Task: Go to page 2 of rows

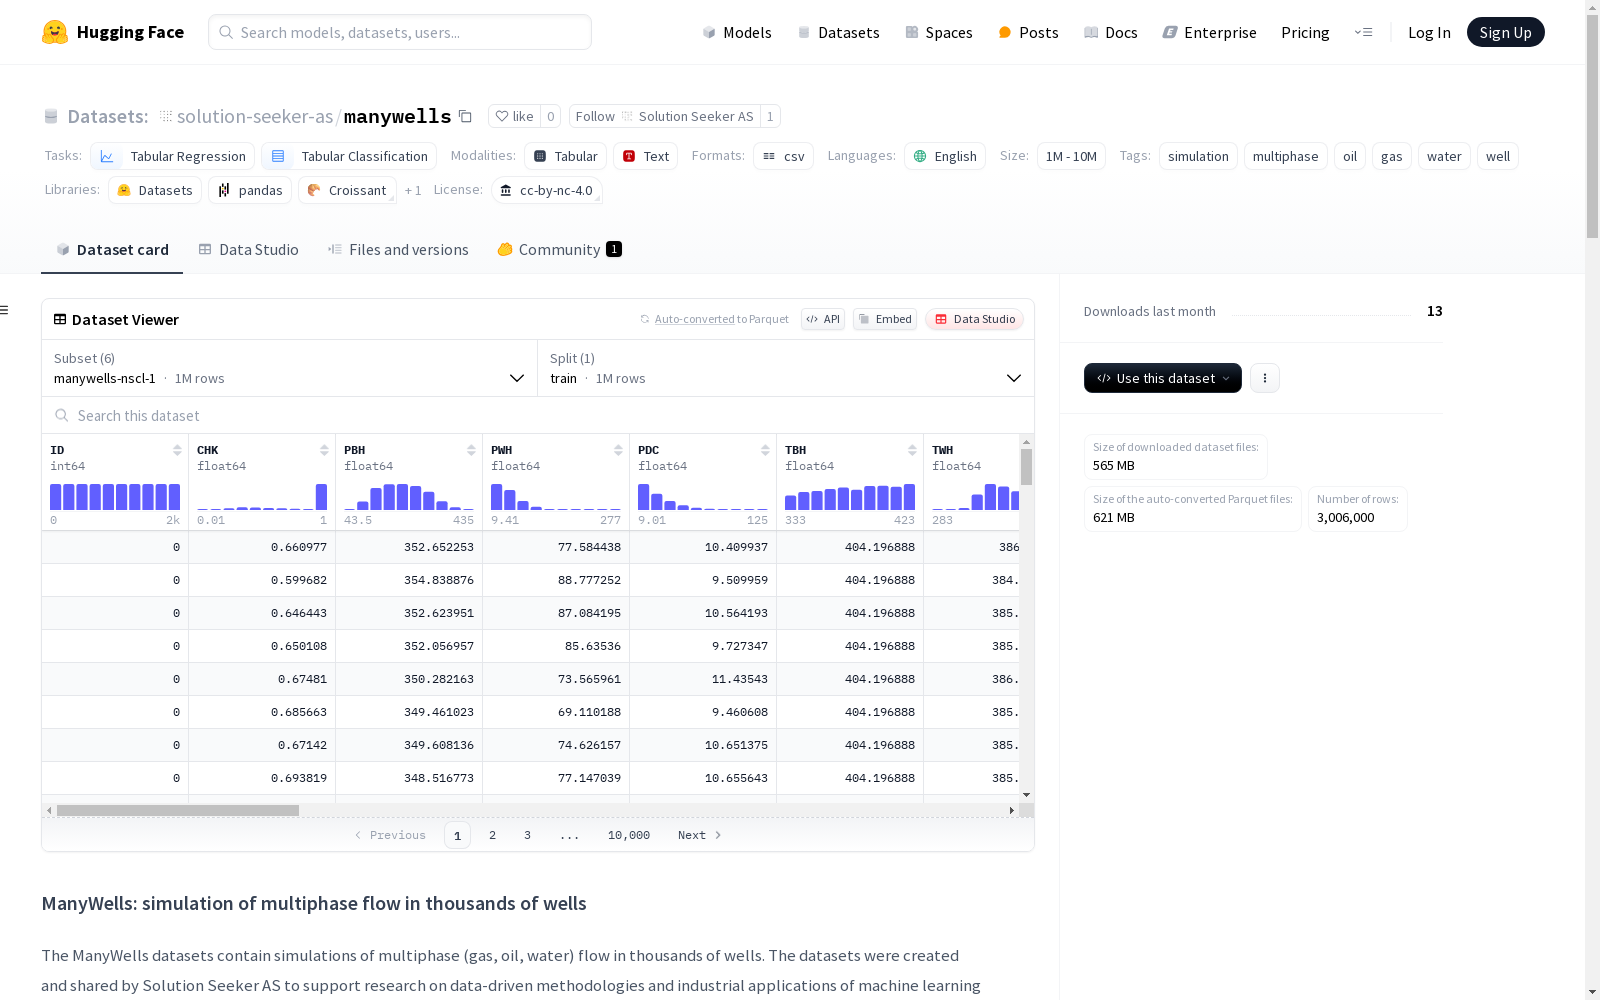Action: pyautogui.click(x=492, y=835)
